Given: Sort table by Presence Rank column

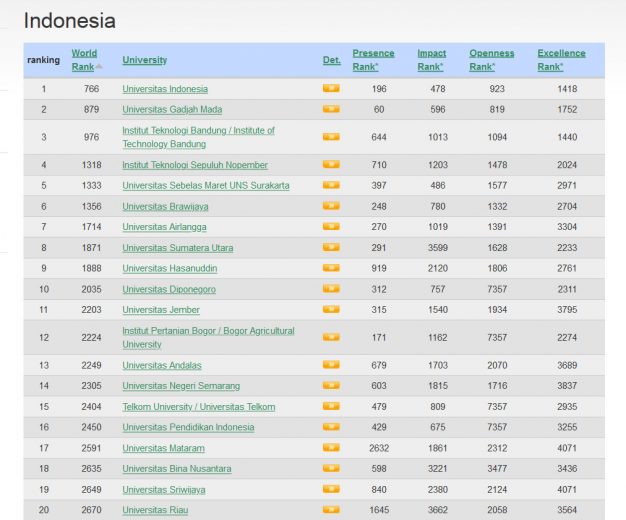Looking at the screenshot, I should [x=372, y=59].
